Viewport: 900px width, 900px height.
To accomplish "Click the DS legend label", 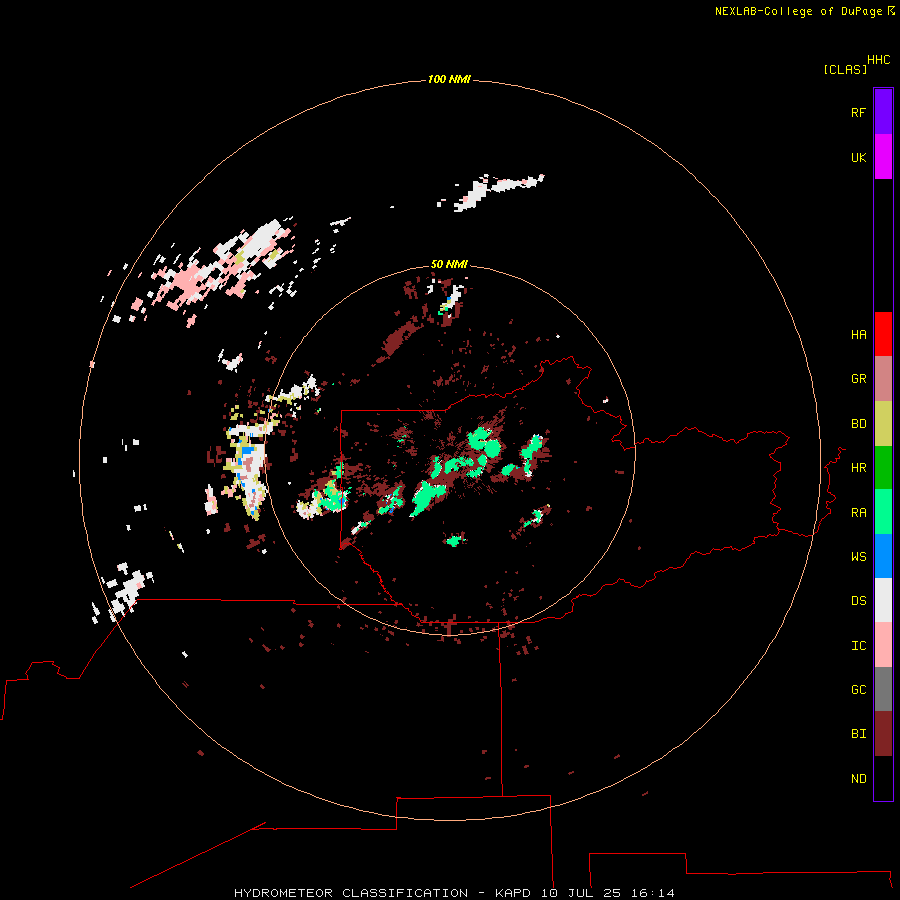I will [858, 600].
